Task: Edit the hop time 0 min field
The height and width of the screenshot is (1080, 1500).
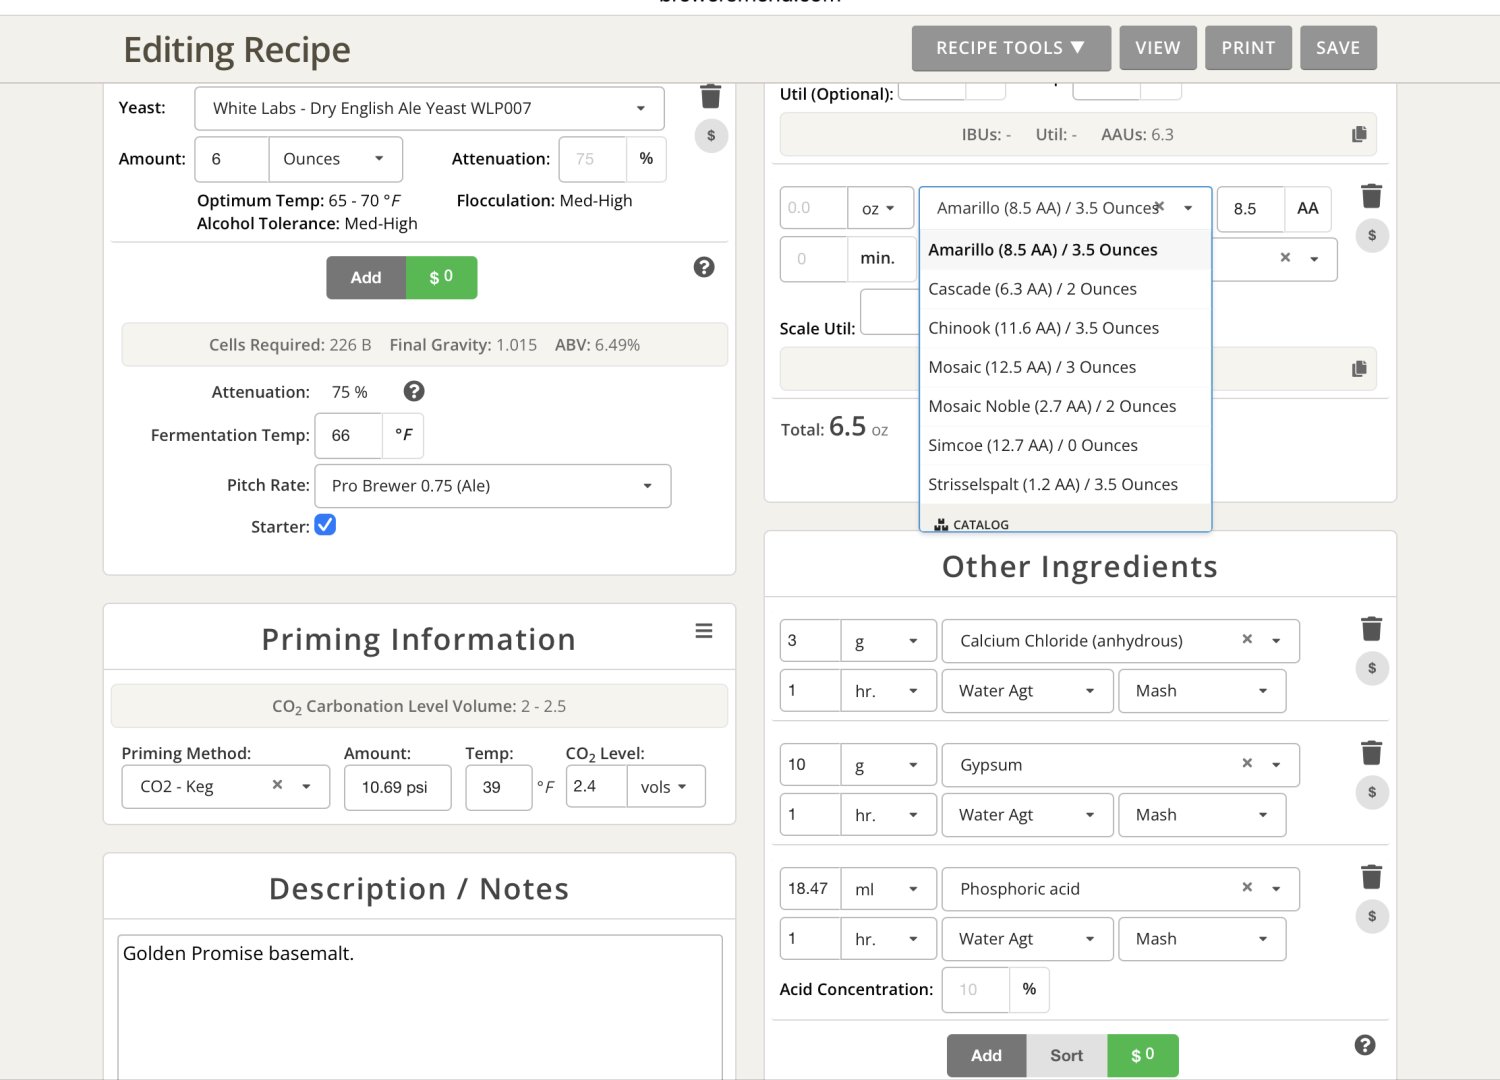Action: pos(813,259)
